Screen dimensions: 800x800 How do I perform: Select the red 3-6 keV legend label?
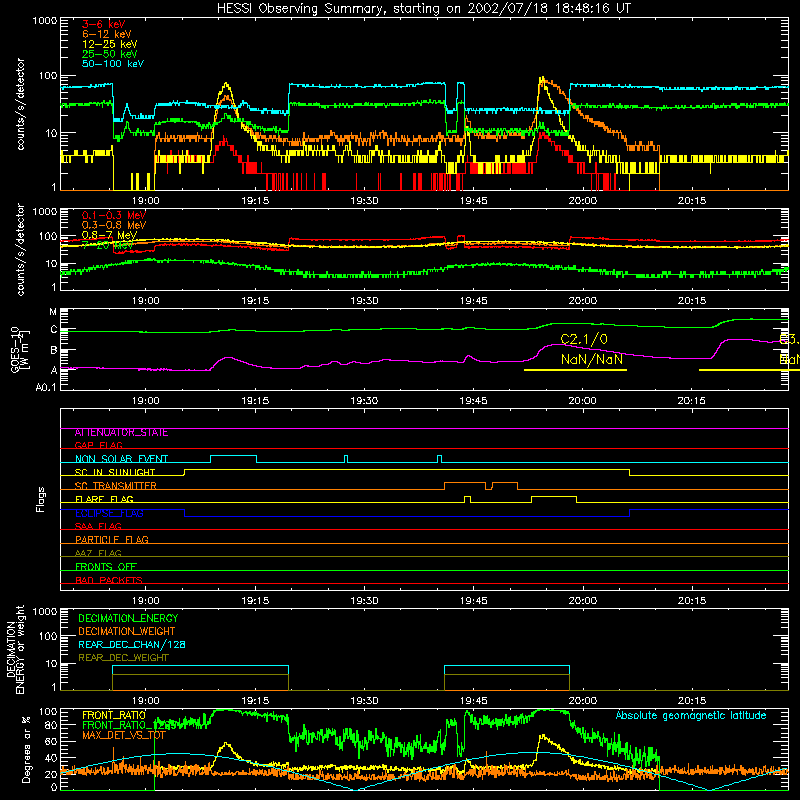(104, 24)
